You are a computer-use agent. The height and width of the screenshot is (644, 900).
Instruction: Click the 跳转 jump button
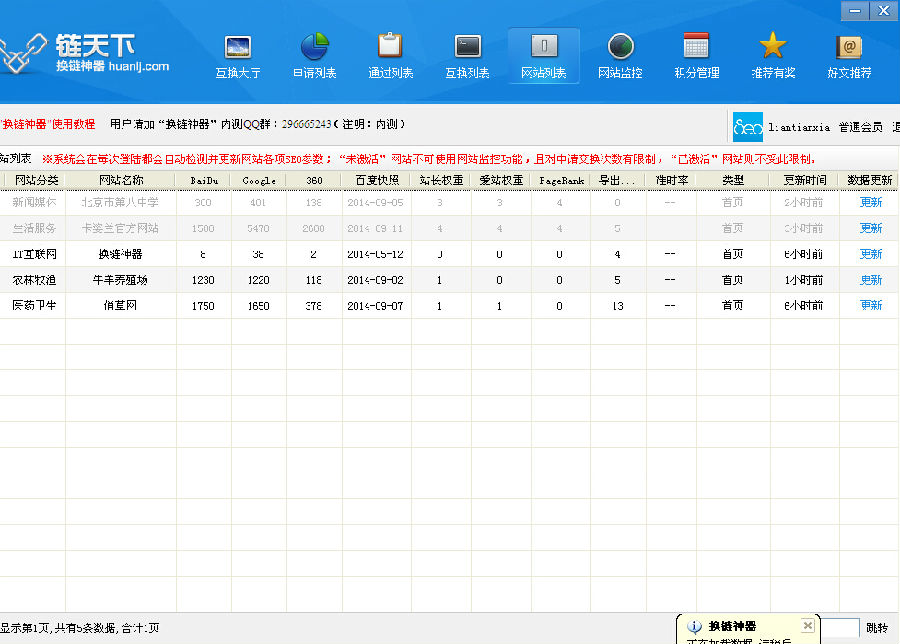pyautogui.click(x=876, y=628)
